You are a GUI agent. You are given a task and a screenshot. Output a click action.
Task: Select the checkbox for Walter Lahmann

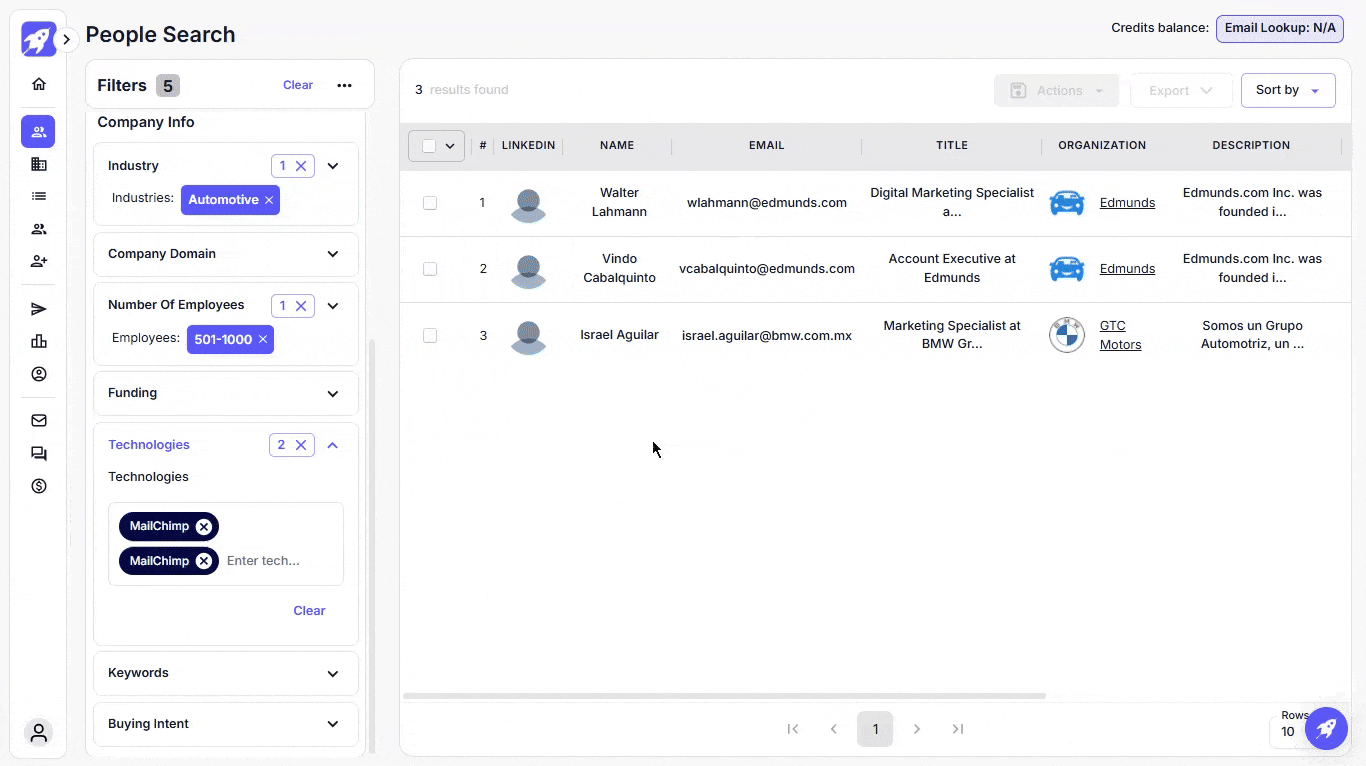[430, 203]
